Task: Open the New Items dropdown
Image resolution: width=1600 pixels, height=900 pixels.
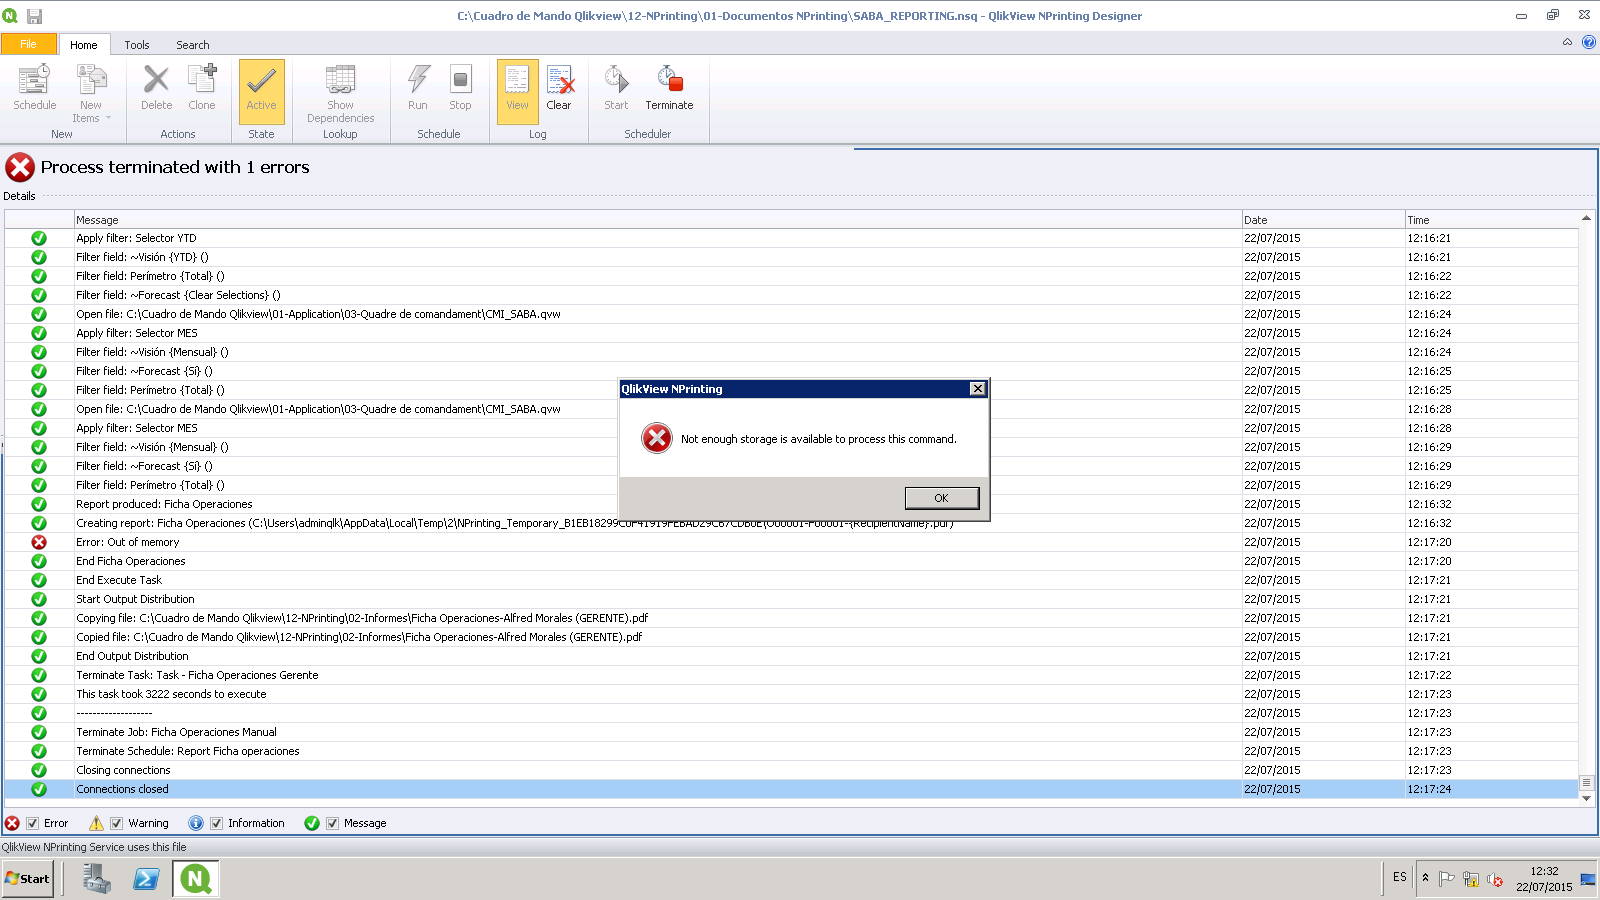Action: 91,93
